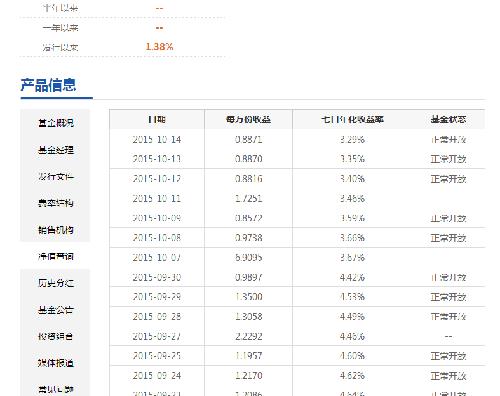
Task: Click the income value 1.7251
Action: [x=248, y=198]
